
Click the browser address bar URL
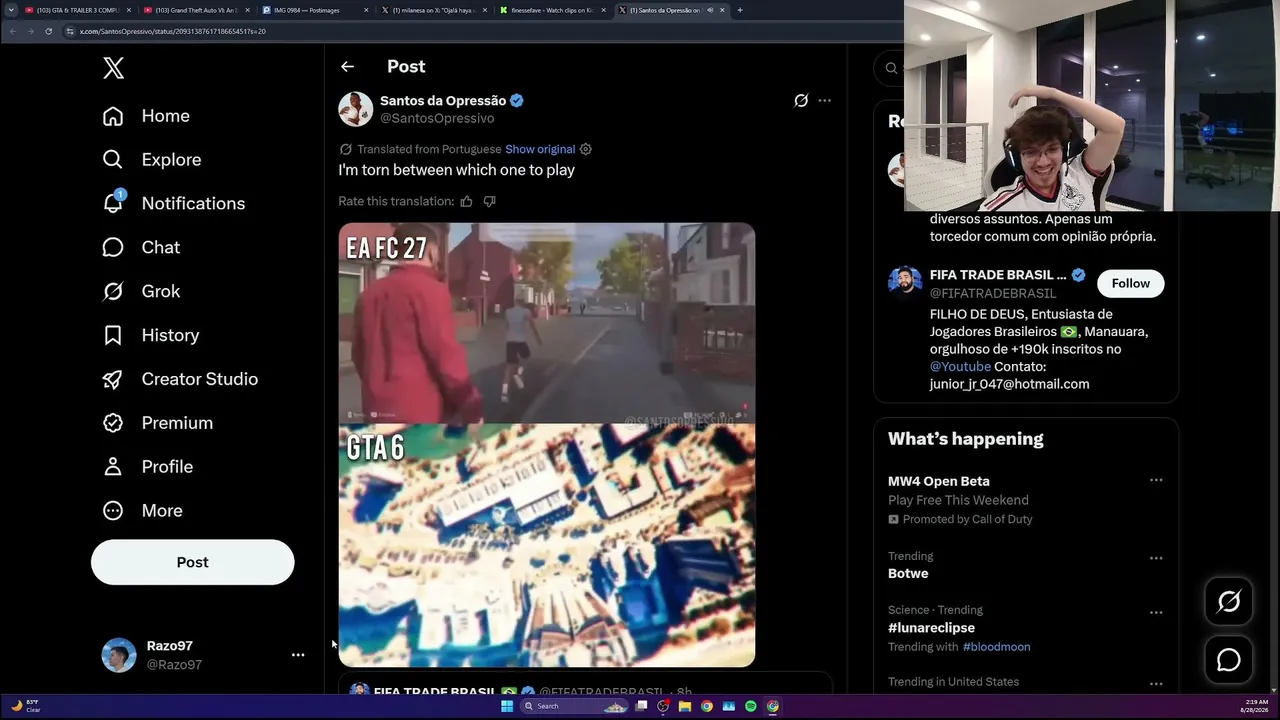173,31
